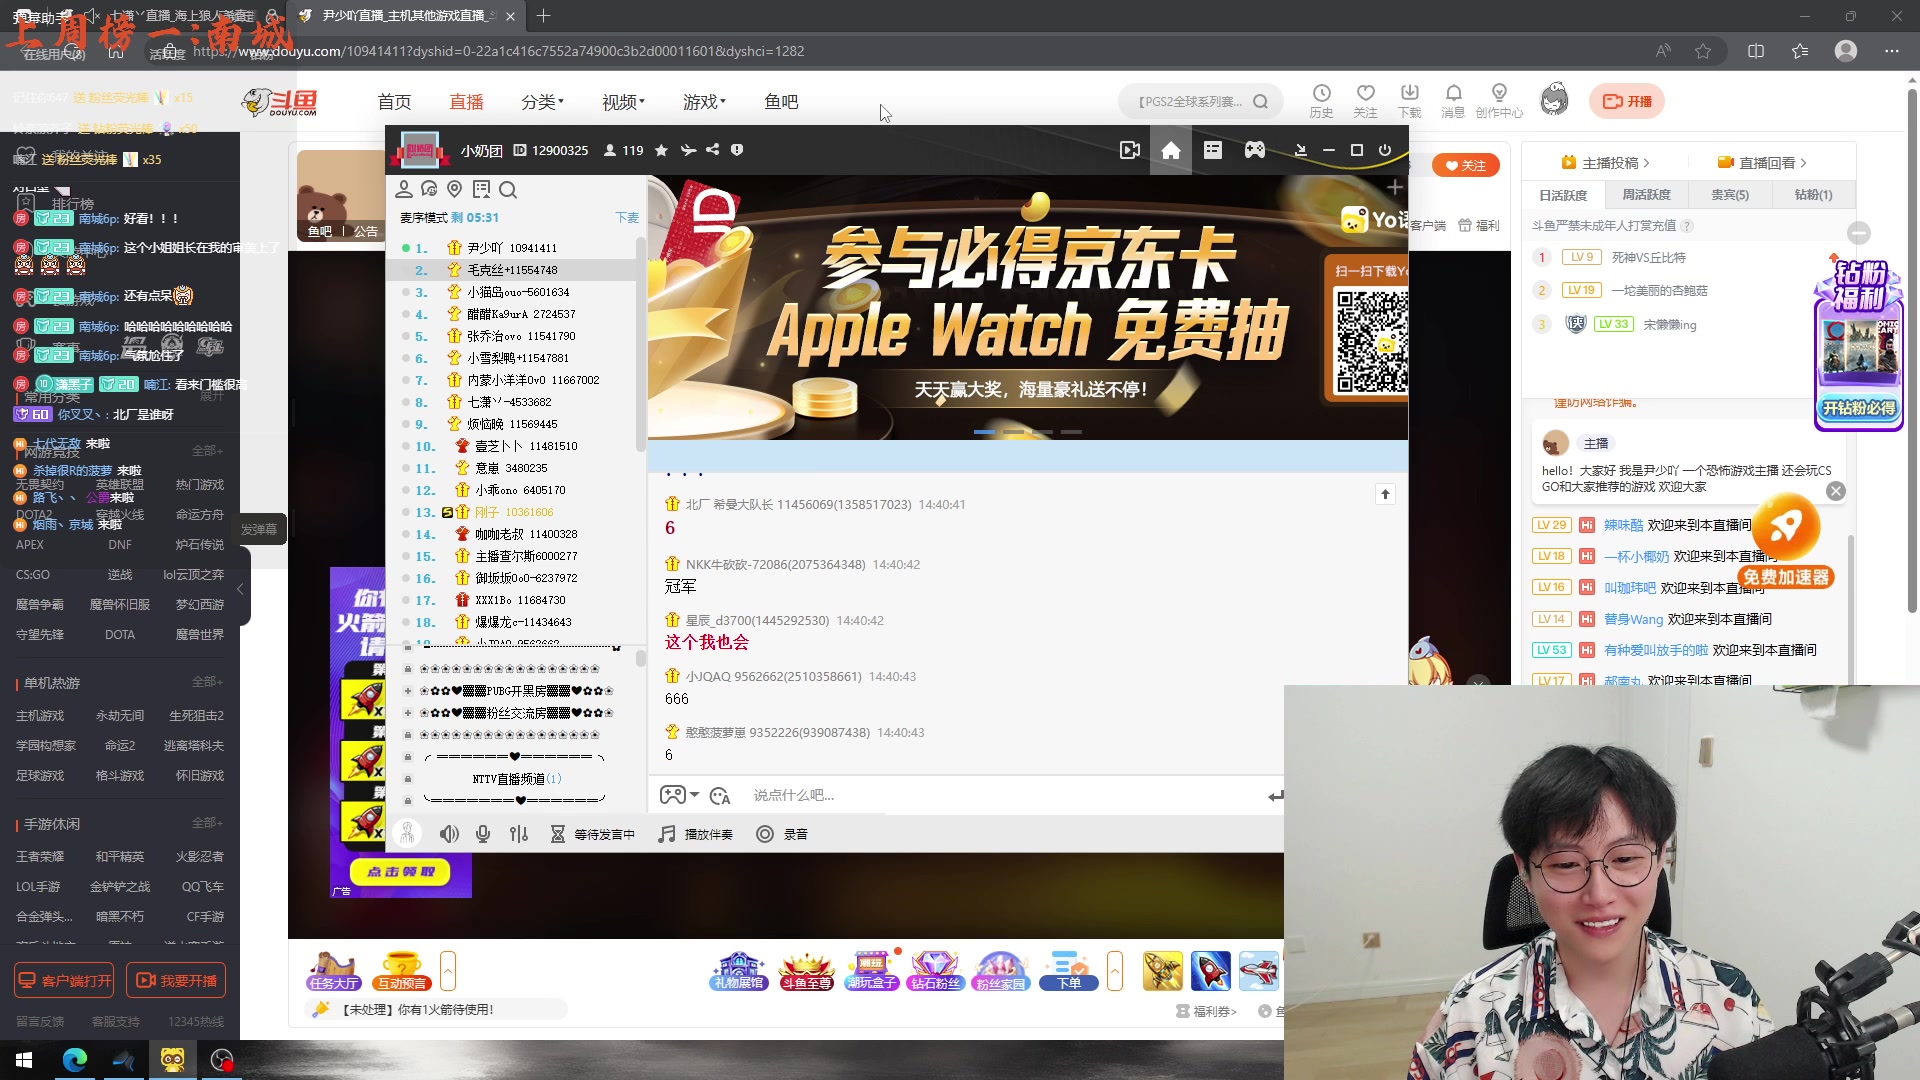This screenshot has height=1080, width=1920.
Task: Open the 直播 tab on Douyu
Action: click(x=466, y=102)
